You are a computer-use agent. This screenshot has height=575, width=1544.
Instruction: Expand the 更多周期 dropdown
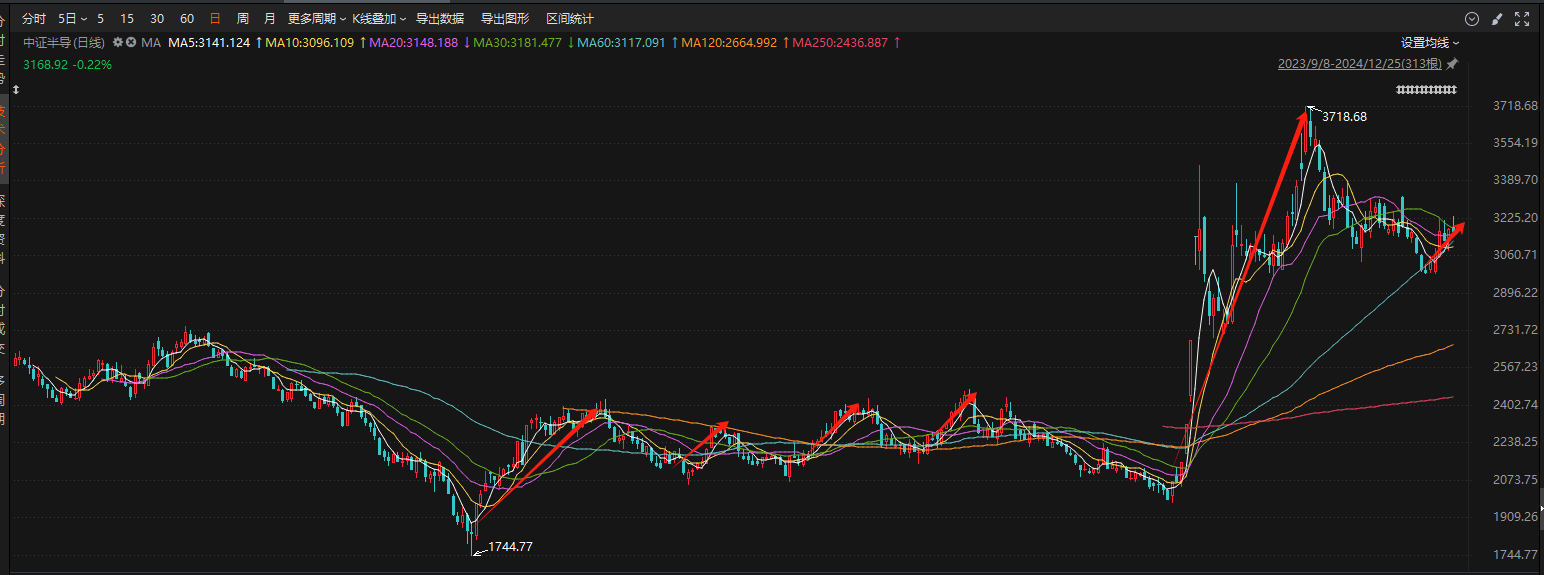point(316,19)
